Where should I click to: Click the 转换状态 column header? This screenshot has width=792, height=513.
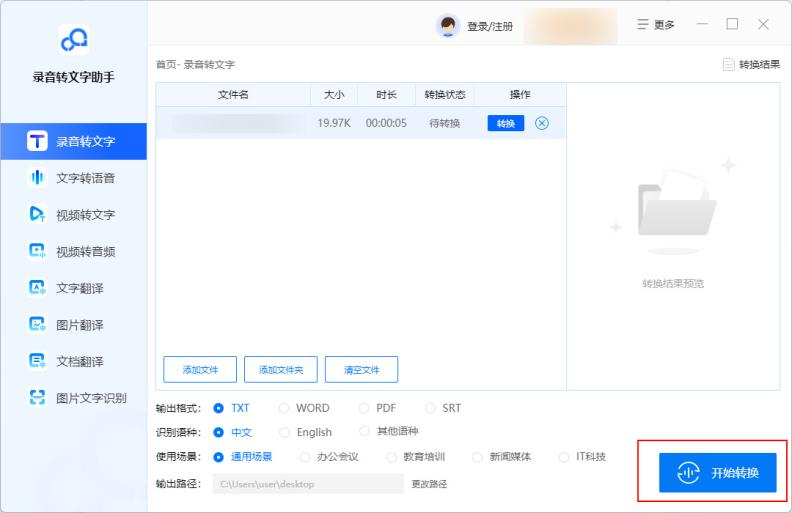pos(445,94)
